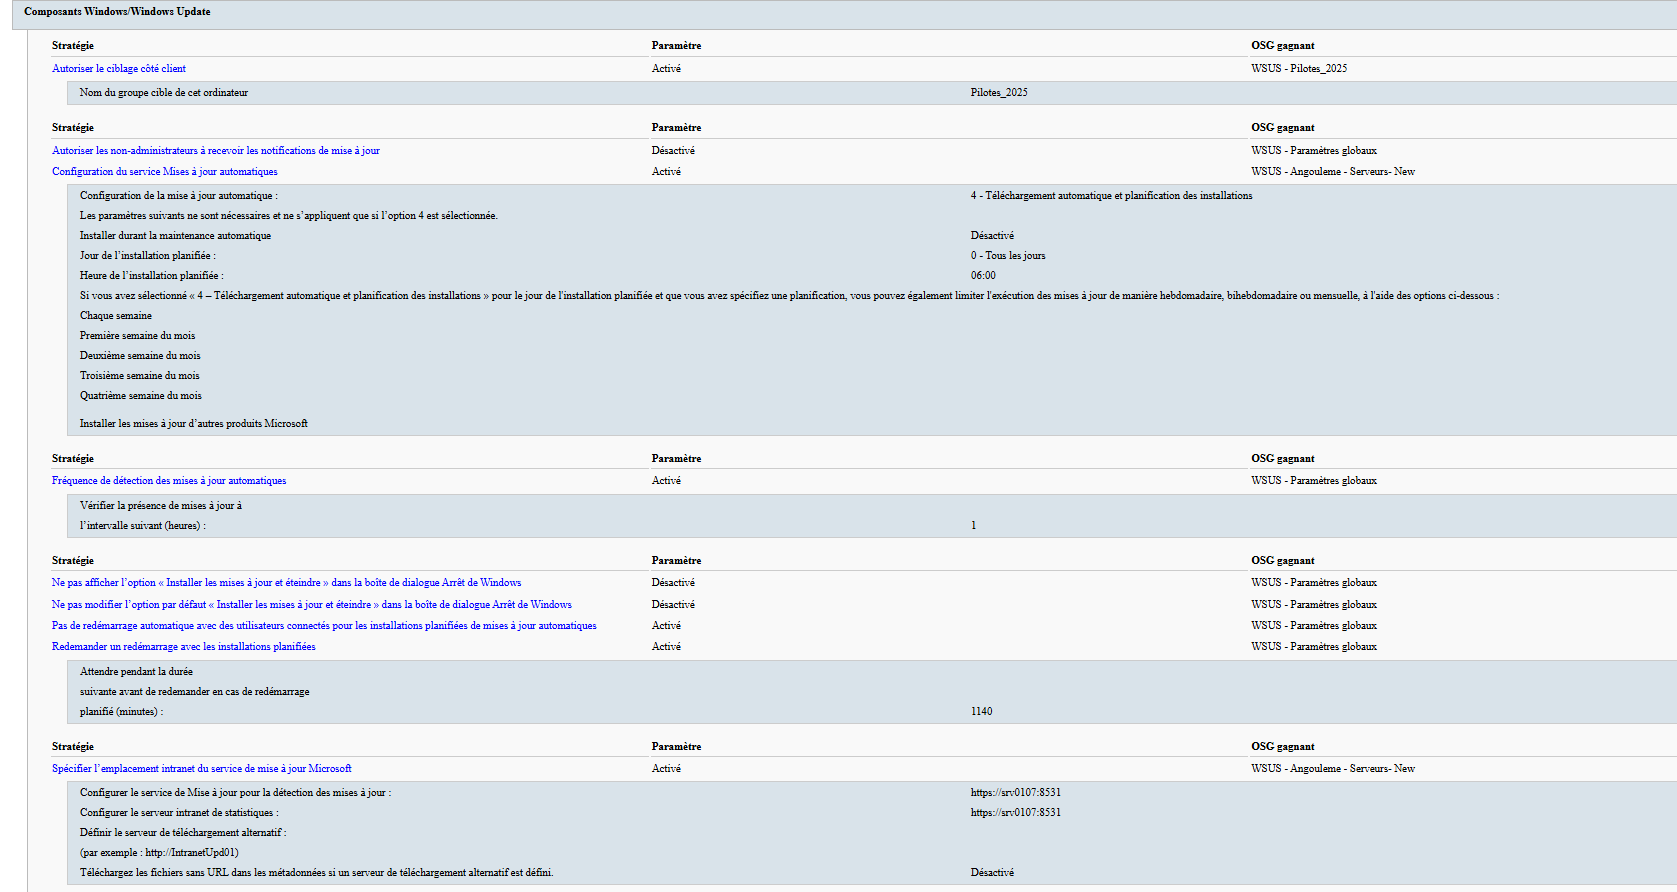Click Désactivé parameter for non-administrateurs notifications
The image size is (1677, 892).
tap(673, 151)
